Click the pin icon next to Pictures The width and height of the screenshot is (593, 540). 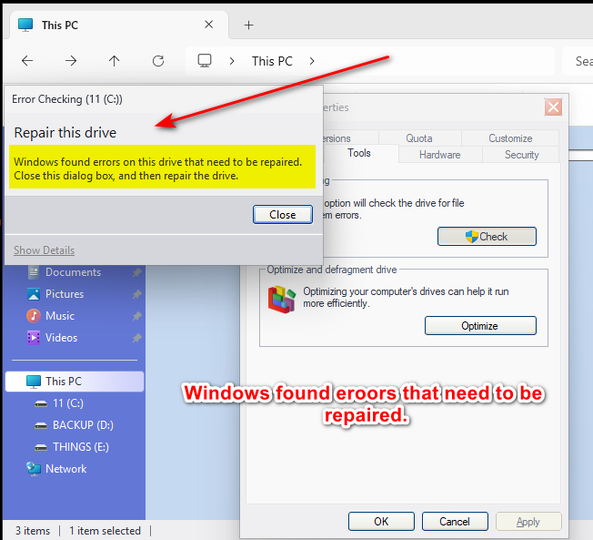pyautogui.click(x=137, y=294)
